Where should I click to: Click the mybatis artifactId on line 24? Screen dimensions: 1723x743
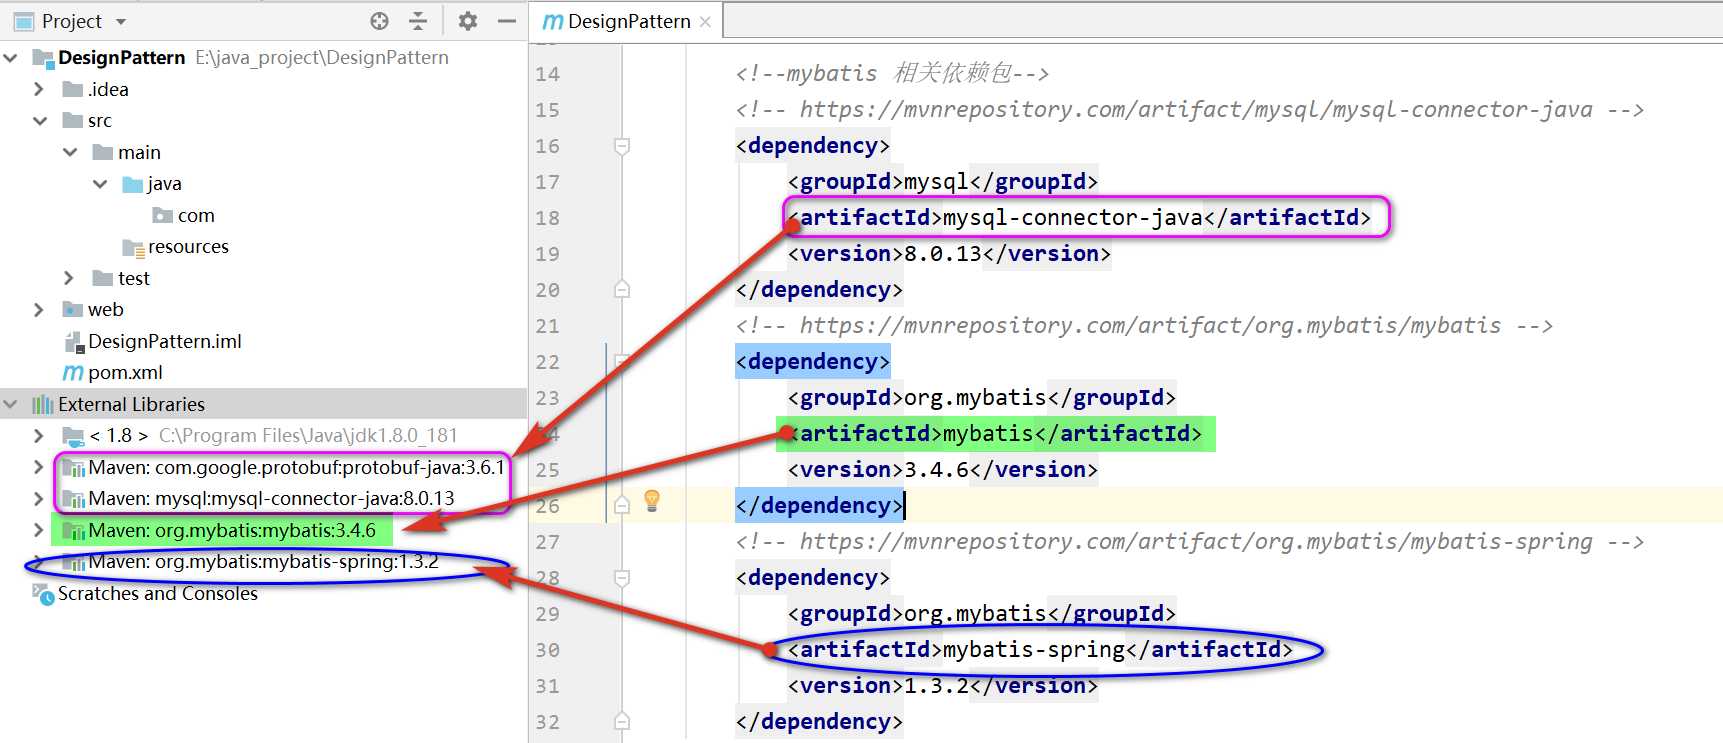[x=989, y=433]
